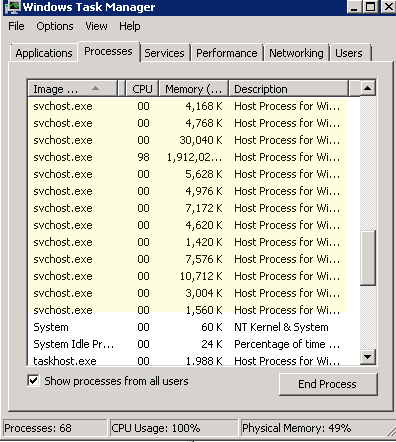This screenshot has height=442, width=396.
Task: Click the Percentage of time description
Action: pos(287,344)
